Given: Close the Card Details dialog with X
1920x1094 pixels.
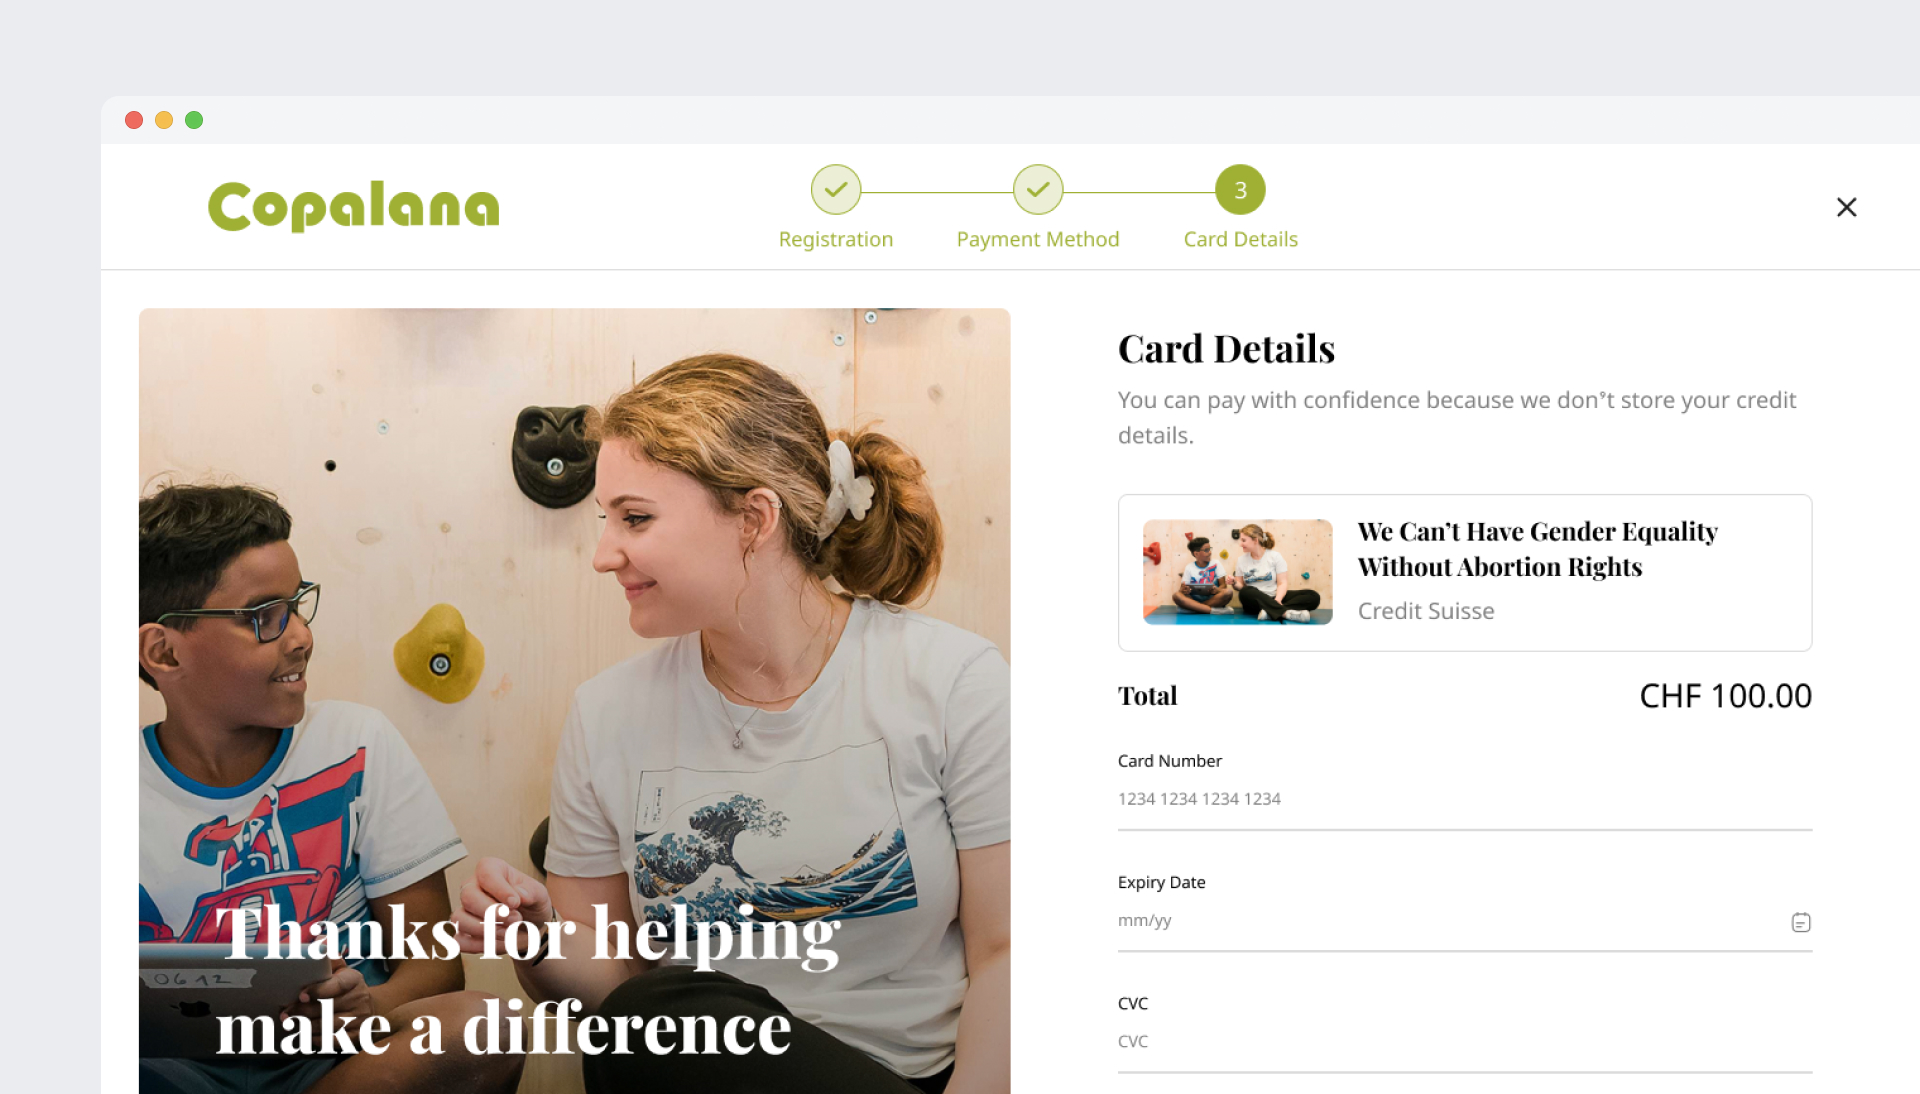Looking at the screenshot, I should coord(1846,207).
